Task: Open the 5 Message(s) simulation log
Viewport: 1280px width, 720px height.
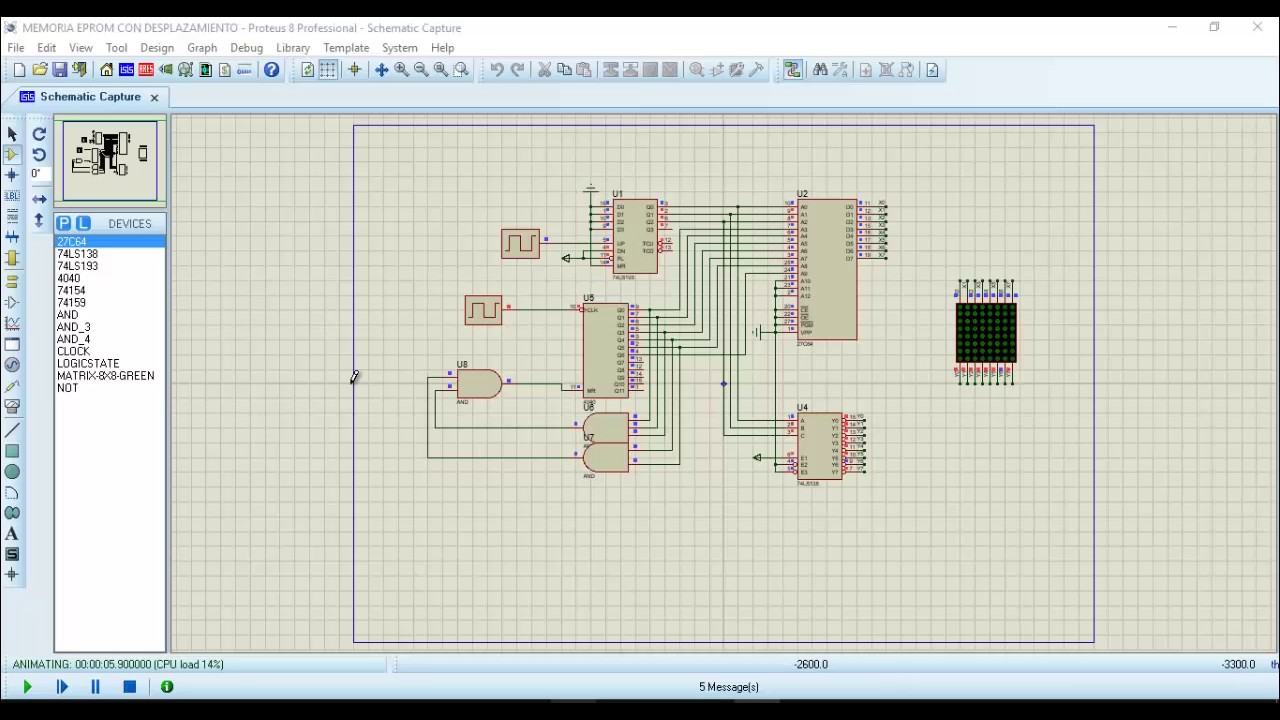Action: tap(729, 687)
